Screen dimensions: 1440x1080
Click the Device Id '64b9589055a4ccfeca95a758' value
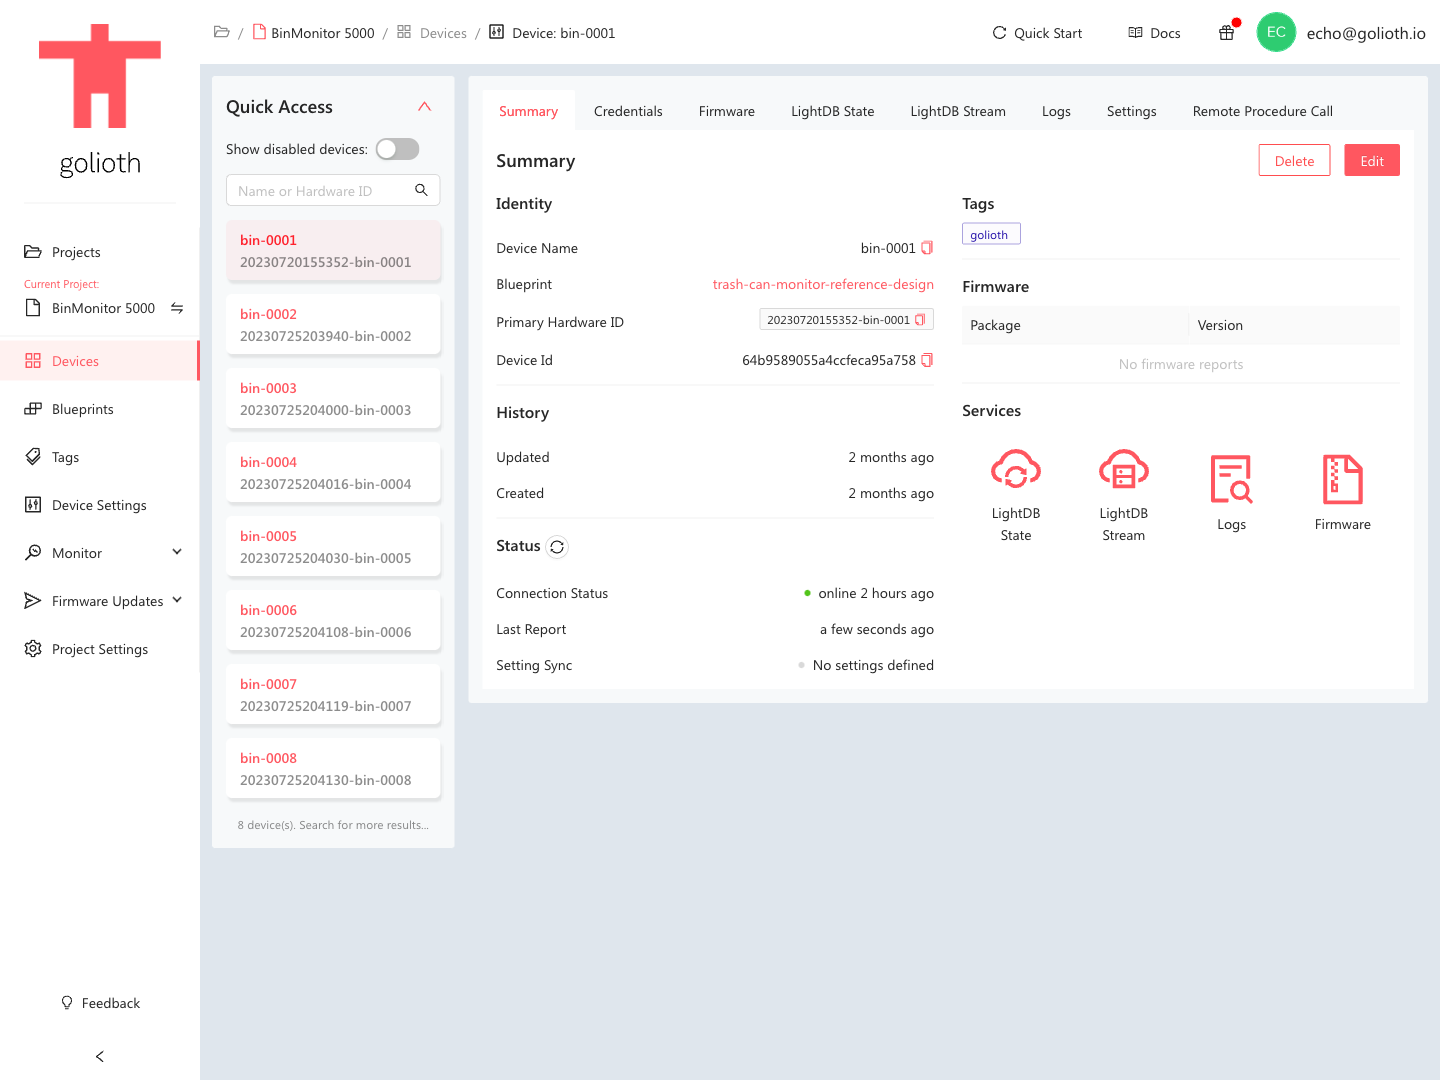tap(829, 360)
